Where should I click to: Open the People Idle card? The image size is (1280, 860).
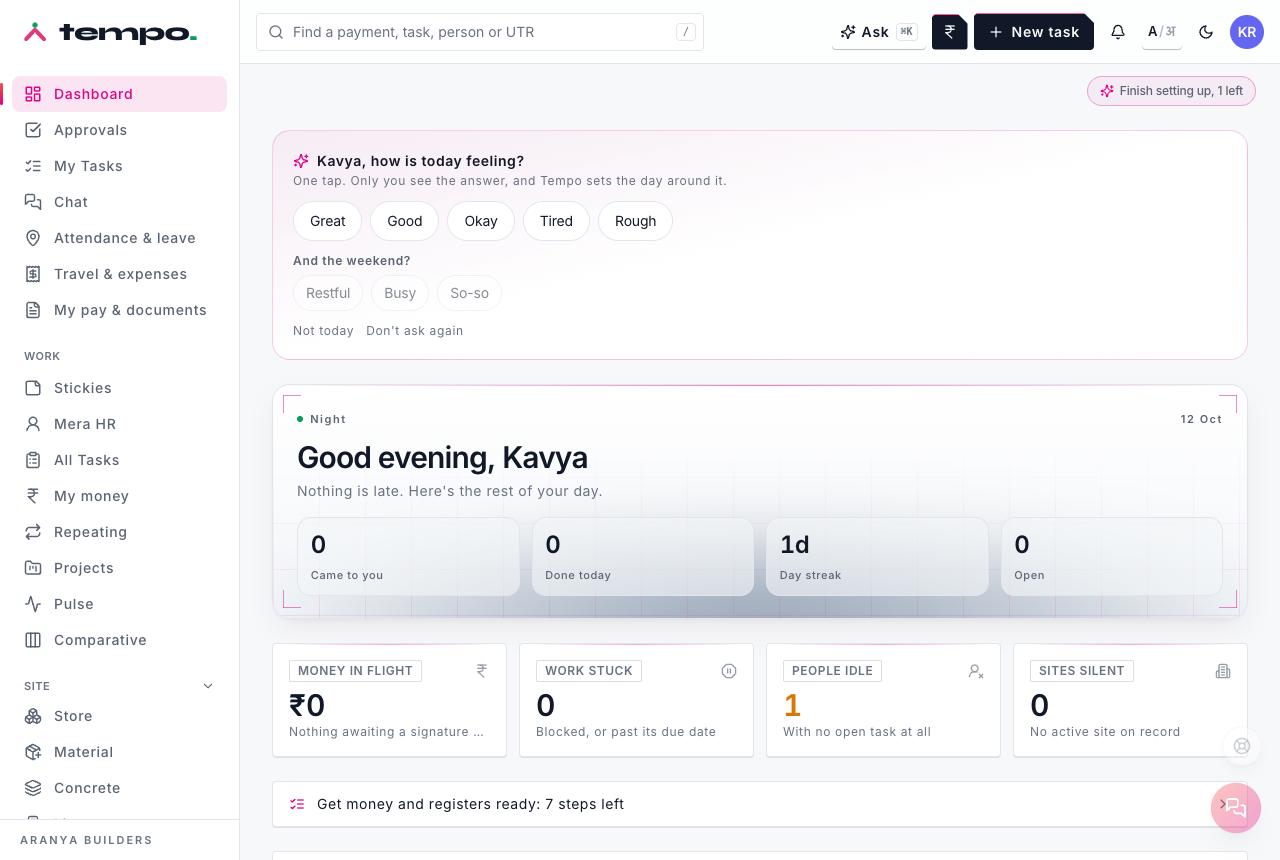point(883,700)
